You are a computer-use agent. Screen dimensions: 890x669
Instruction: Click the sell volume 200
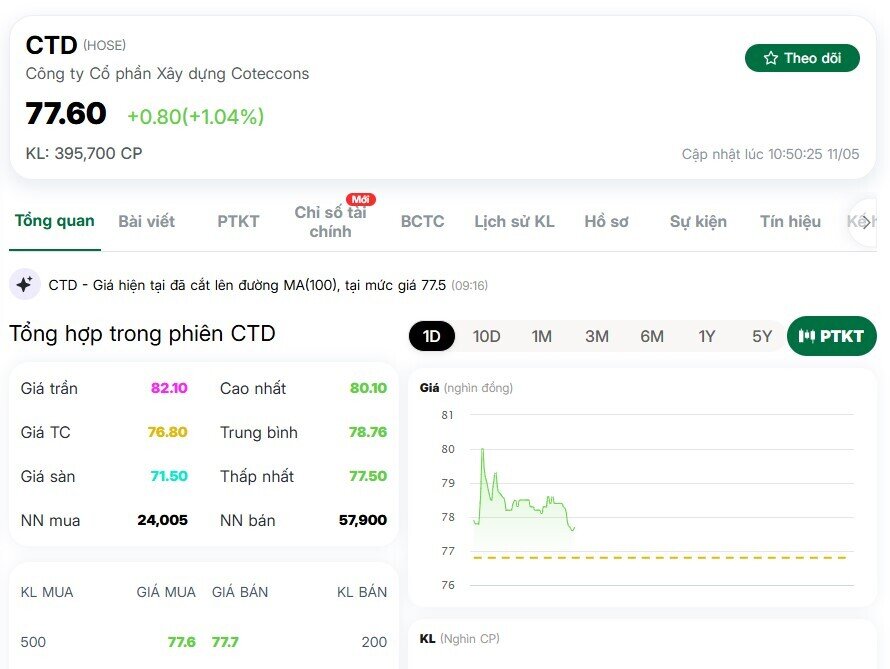coord(374,642)
